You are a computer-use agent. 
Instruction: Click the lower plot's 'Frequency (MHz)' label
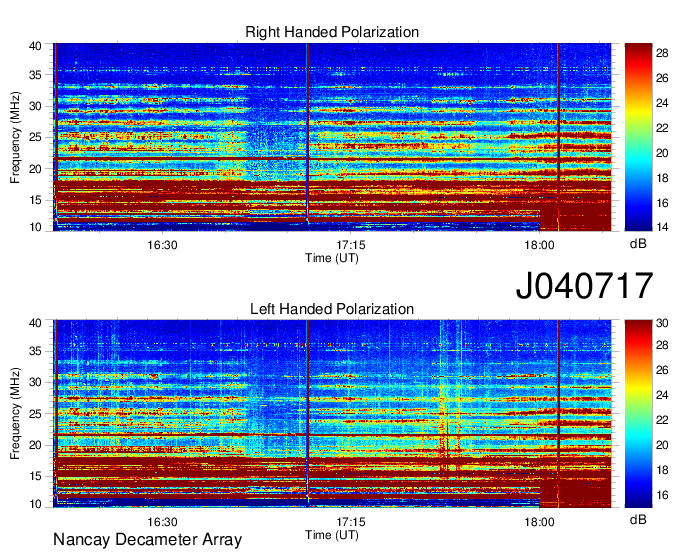[x=15, y=414]
